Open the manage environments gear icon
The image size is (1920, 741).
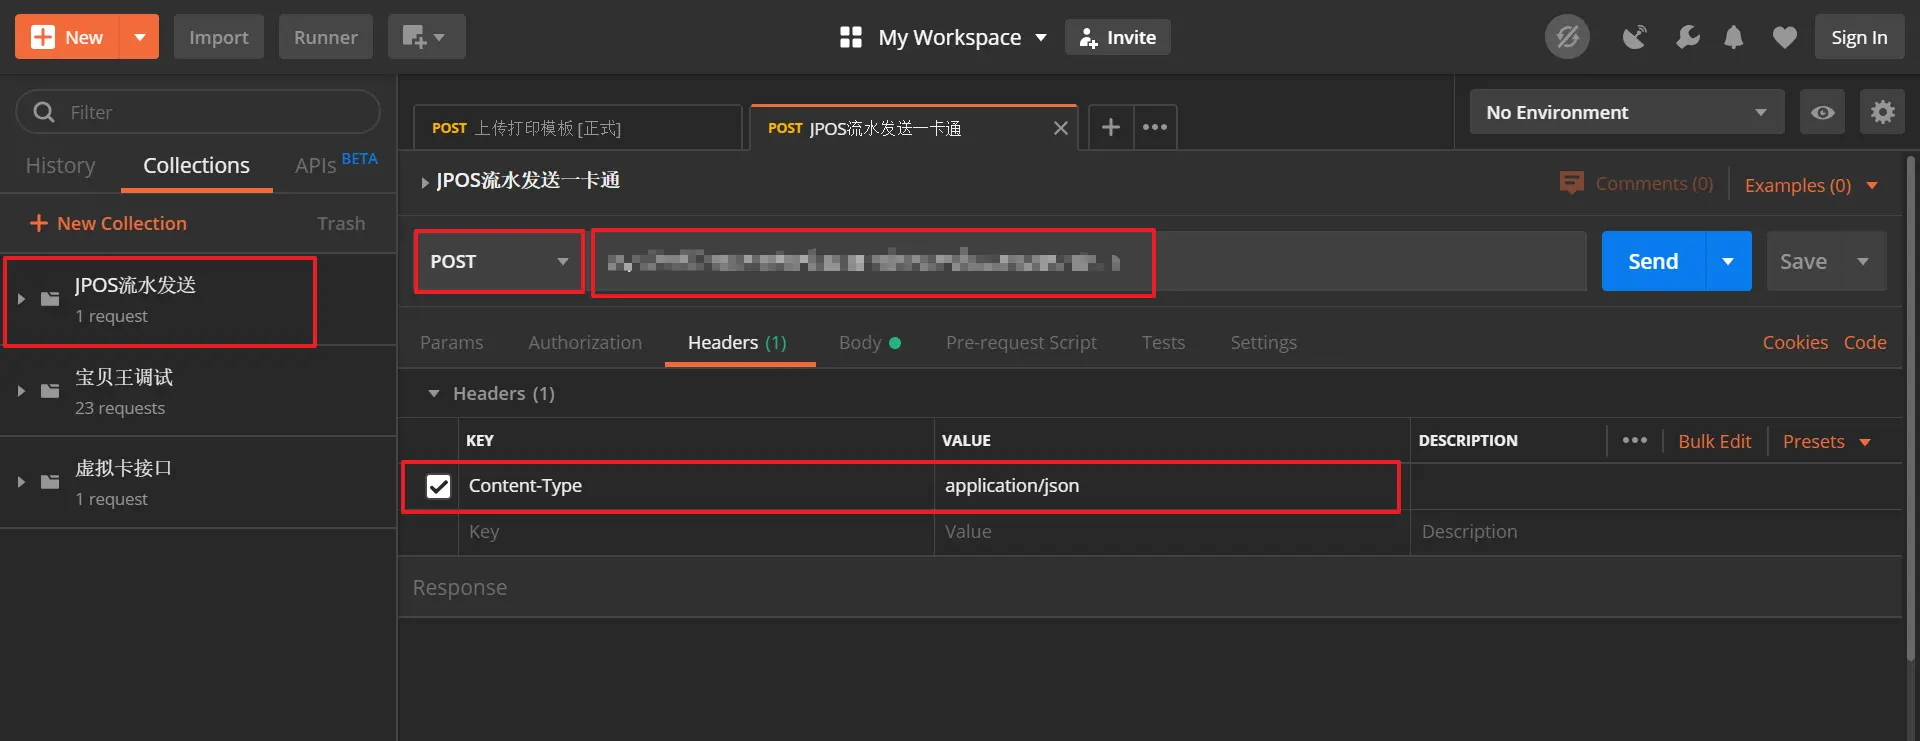(x=1883, y=112)
